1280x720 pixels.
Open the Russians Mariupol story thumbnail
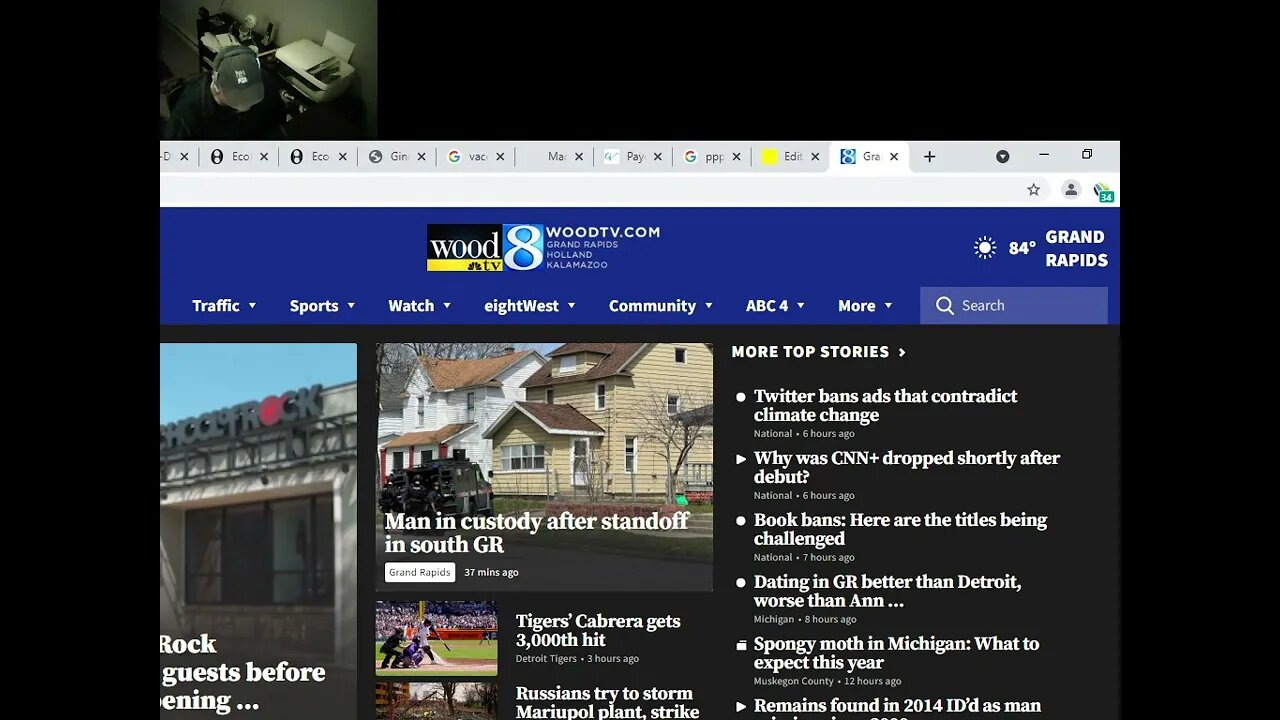436,701
